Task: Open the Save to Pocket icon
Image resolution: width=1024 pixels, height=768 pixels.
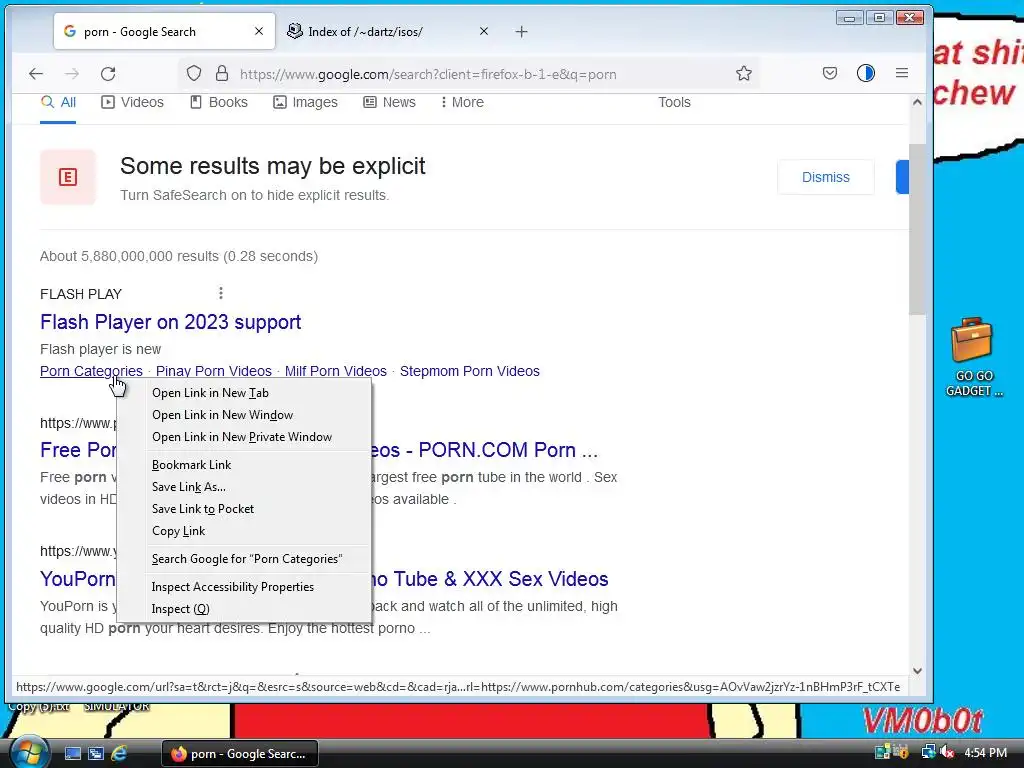Action: tap(829, 73)
